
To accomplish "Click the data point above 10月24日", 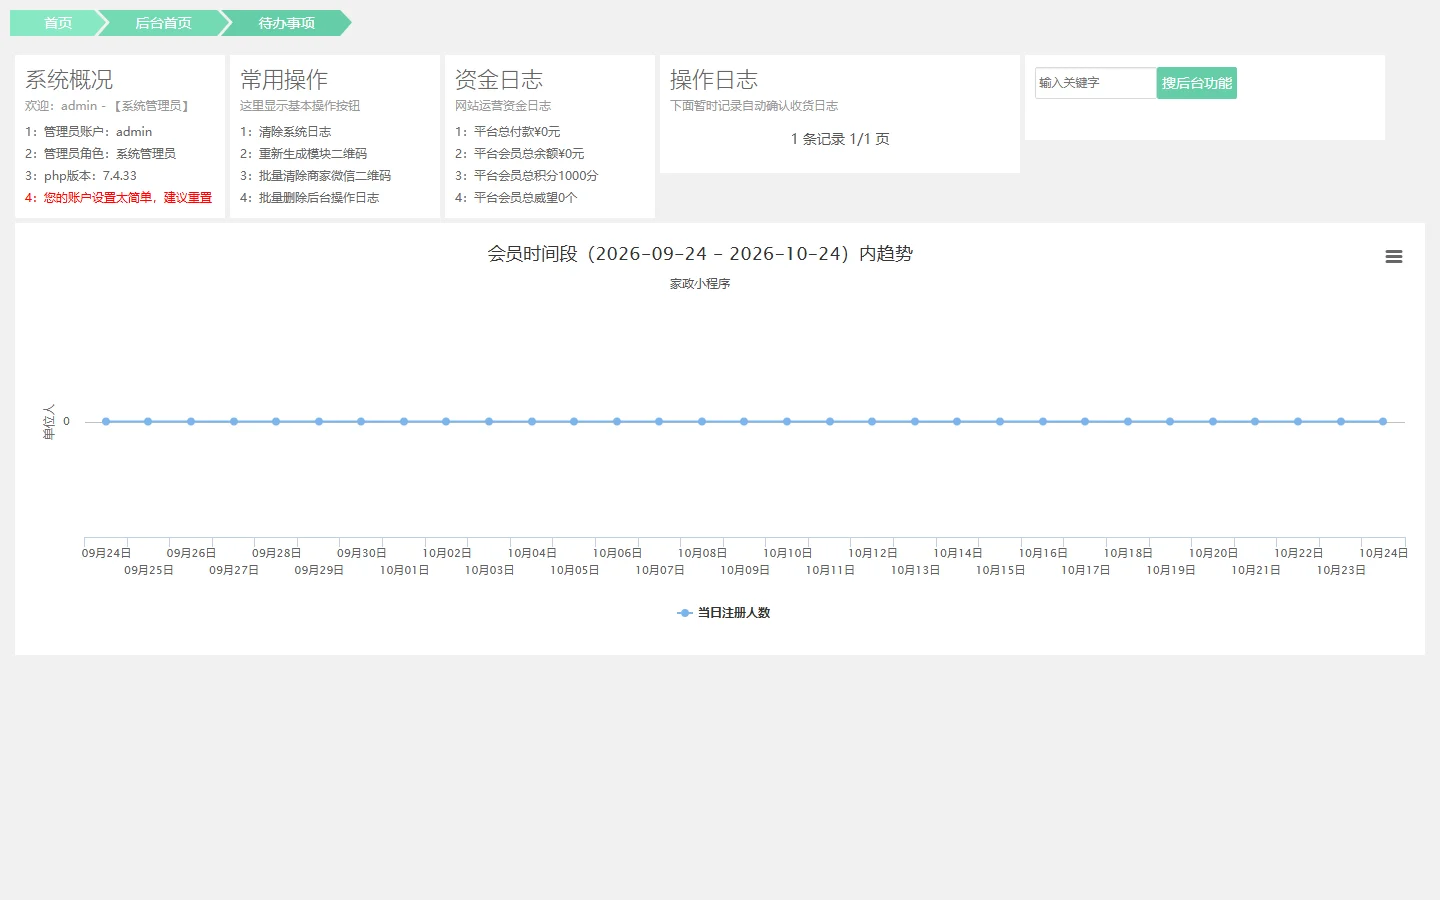I will pos(1383,422).
